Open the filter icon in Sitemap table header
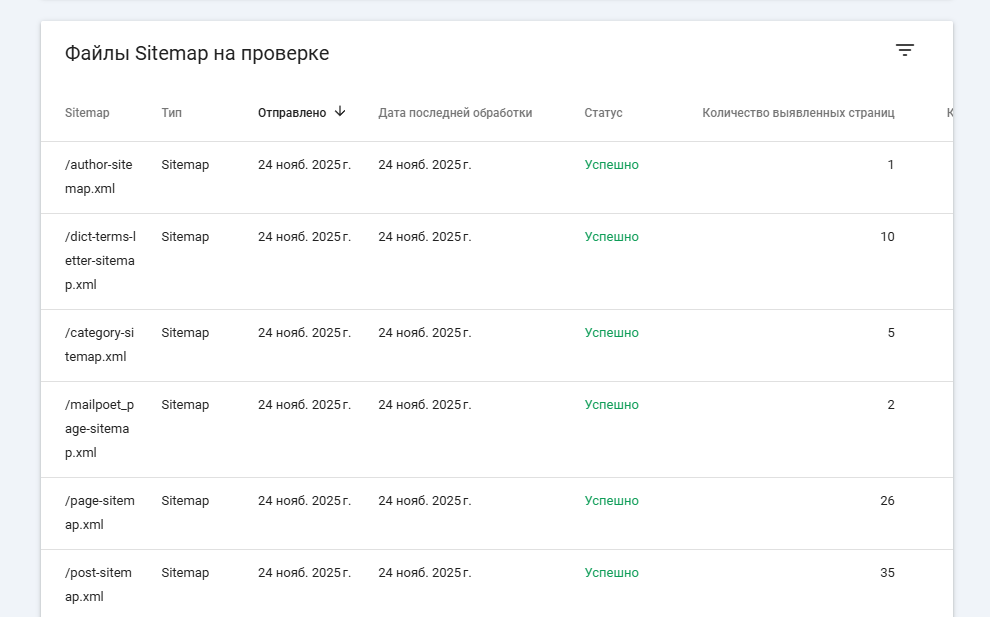 coord(904,50)
